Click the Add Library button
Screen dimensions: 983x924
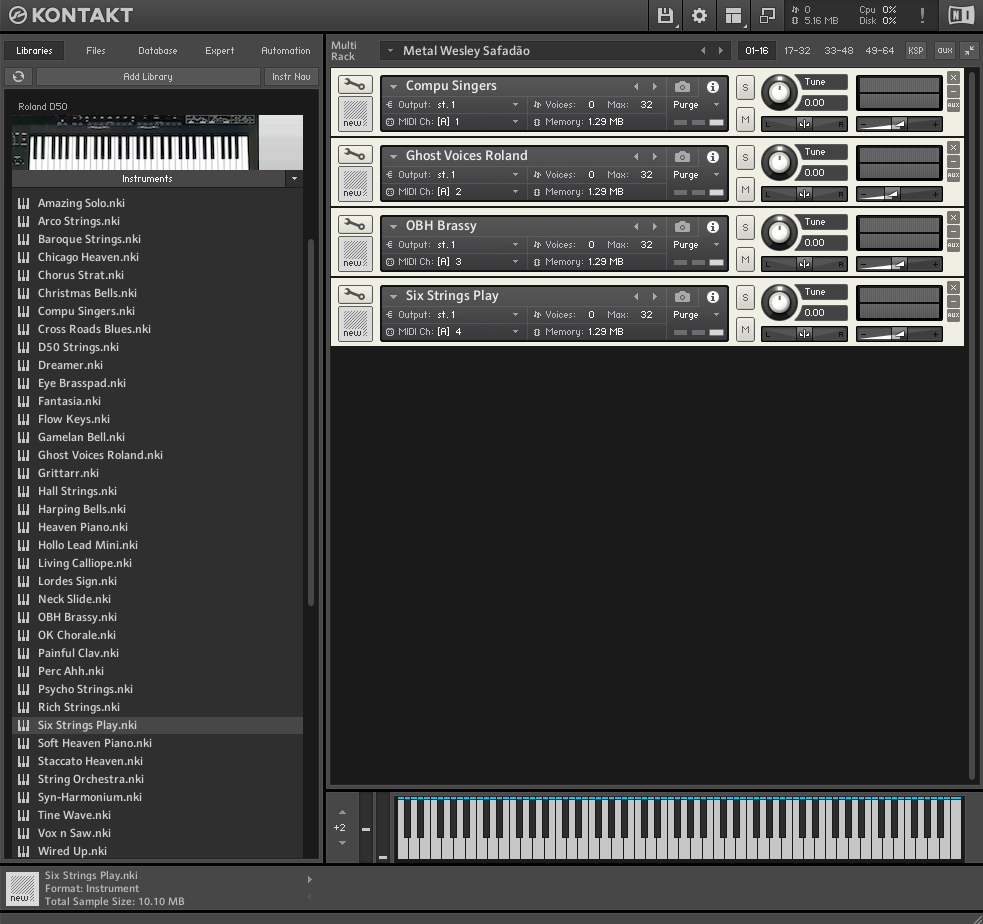coord(148,76)
